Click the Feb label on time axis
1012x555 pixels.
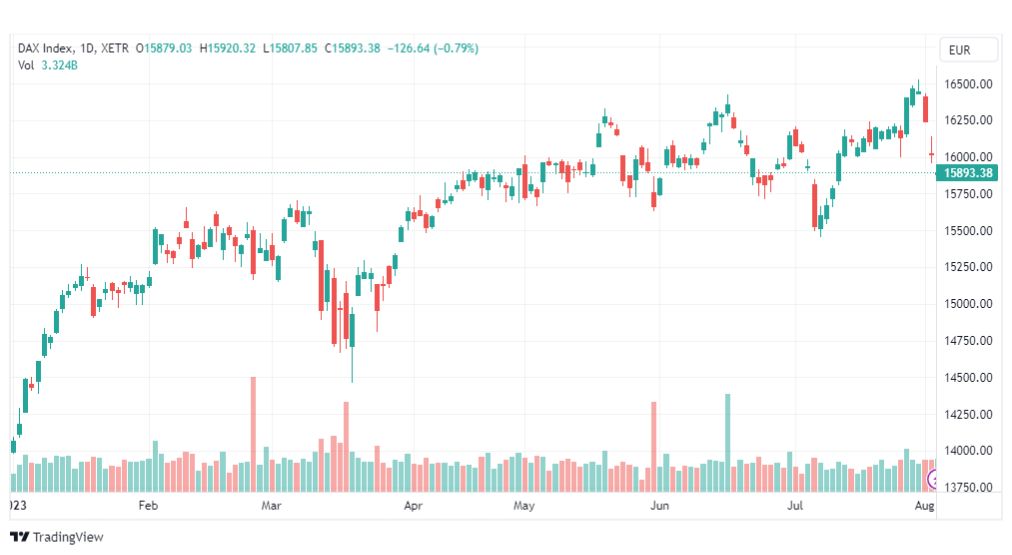(148, 507)
